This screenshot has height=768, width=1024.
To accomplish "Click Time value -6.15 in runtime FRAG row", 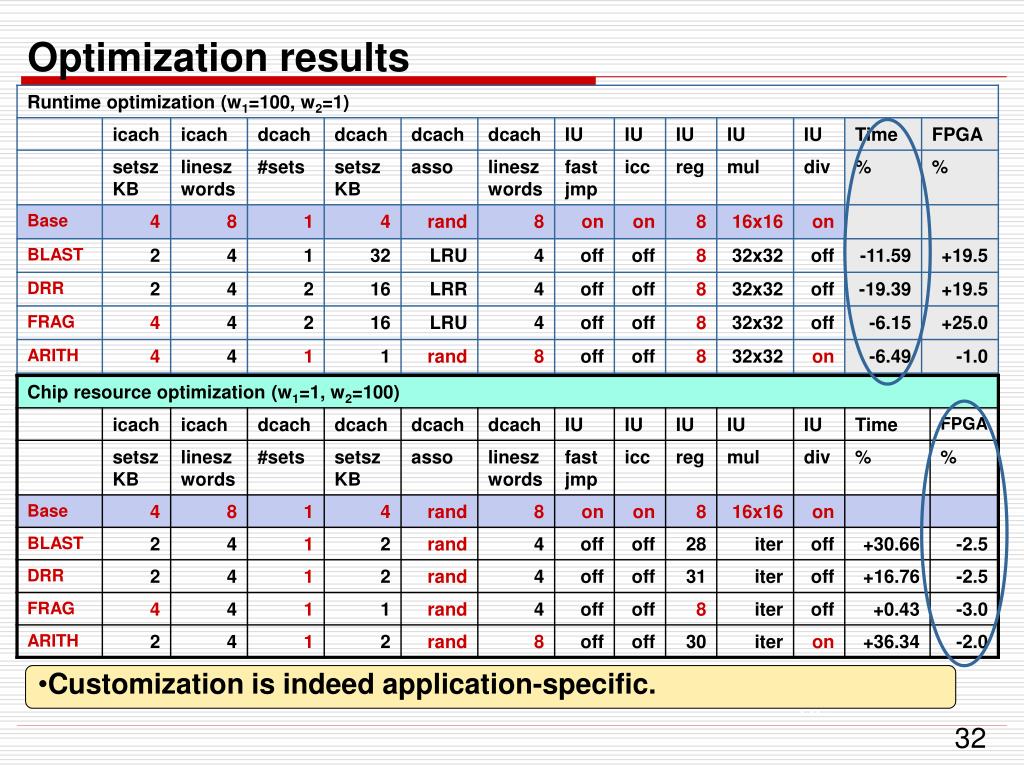I will click(x=889, y=323).
